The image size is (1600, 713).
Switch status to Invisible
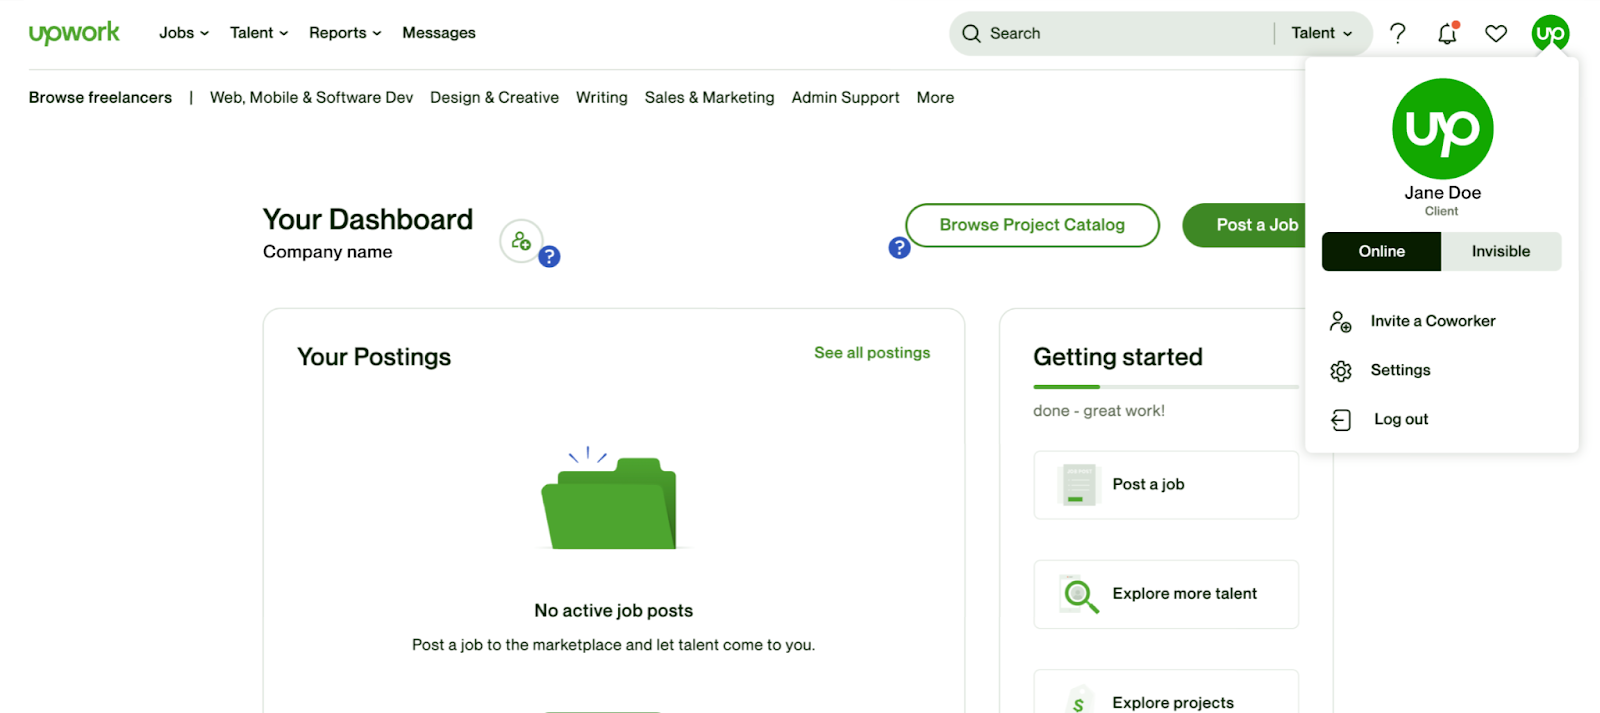[1500, 252]
